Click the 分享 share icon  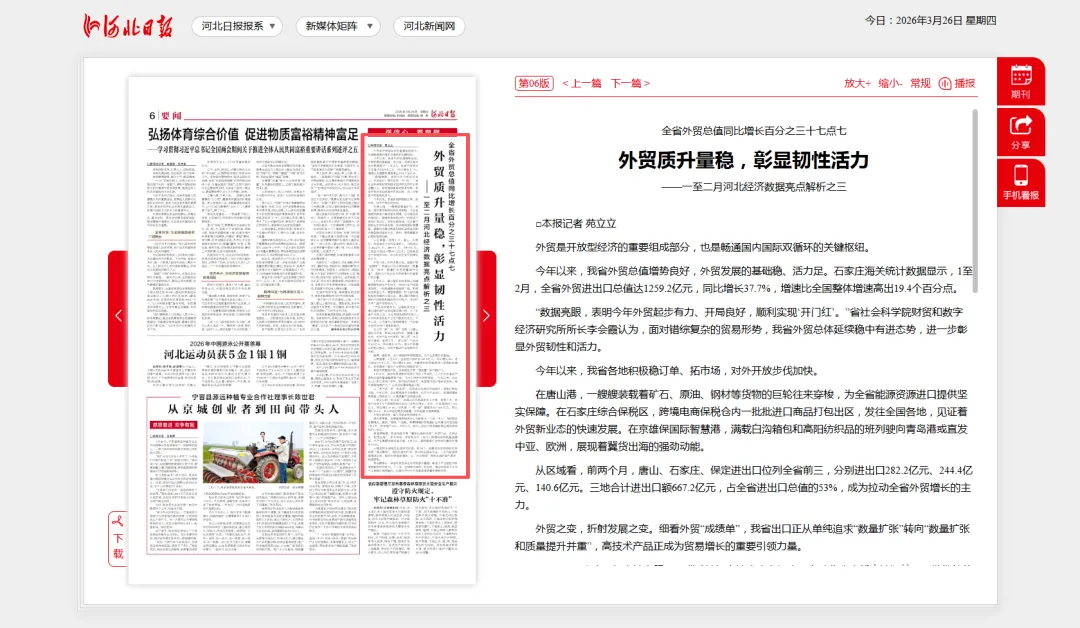[1021, 132]
